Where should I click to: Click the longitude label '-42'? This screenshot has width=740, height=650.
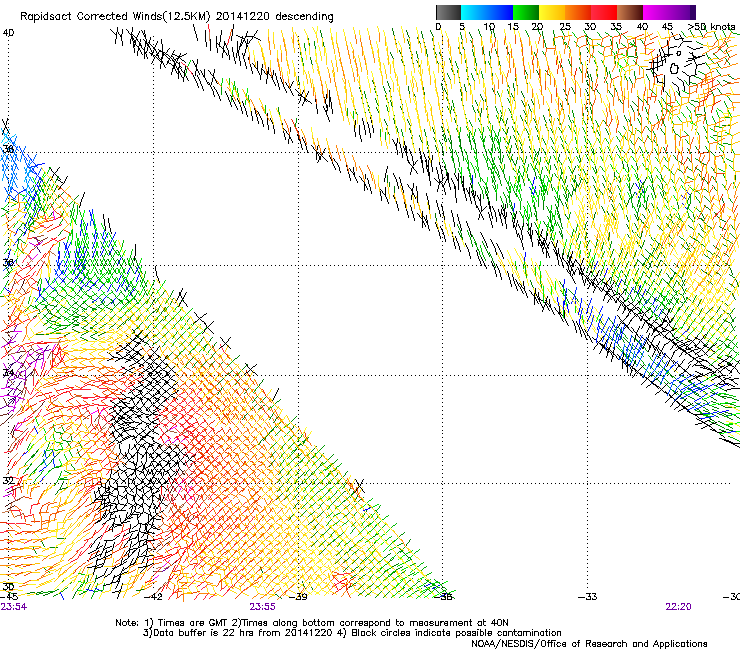click(x=153, y=597)
